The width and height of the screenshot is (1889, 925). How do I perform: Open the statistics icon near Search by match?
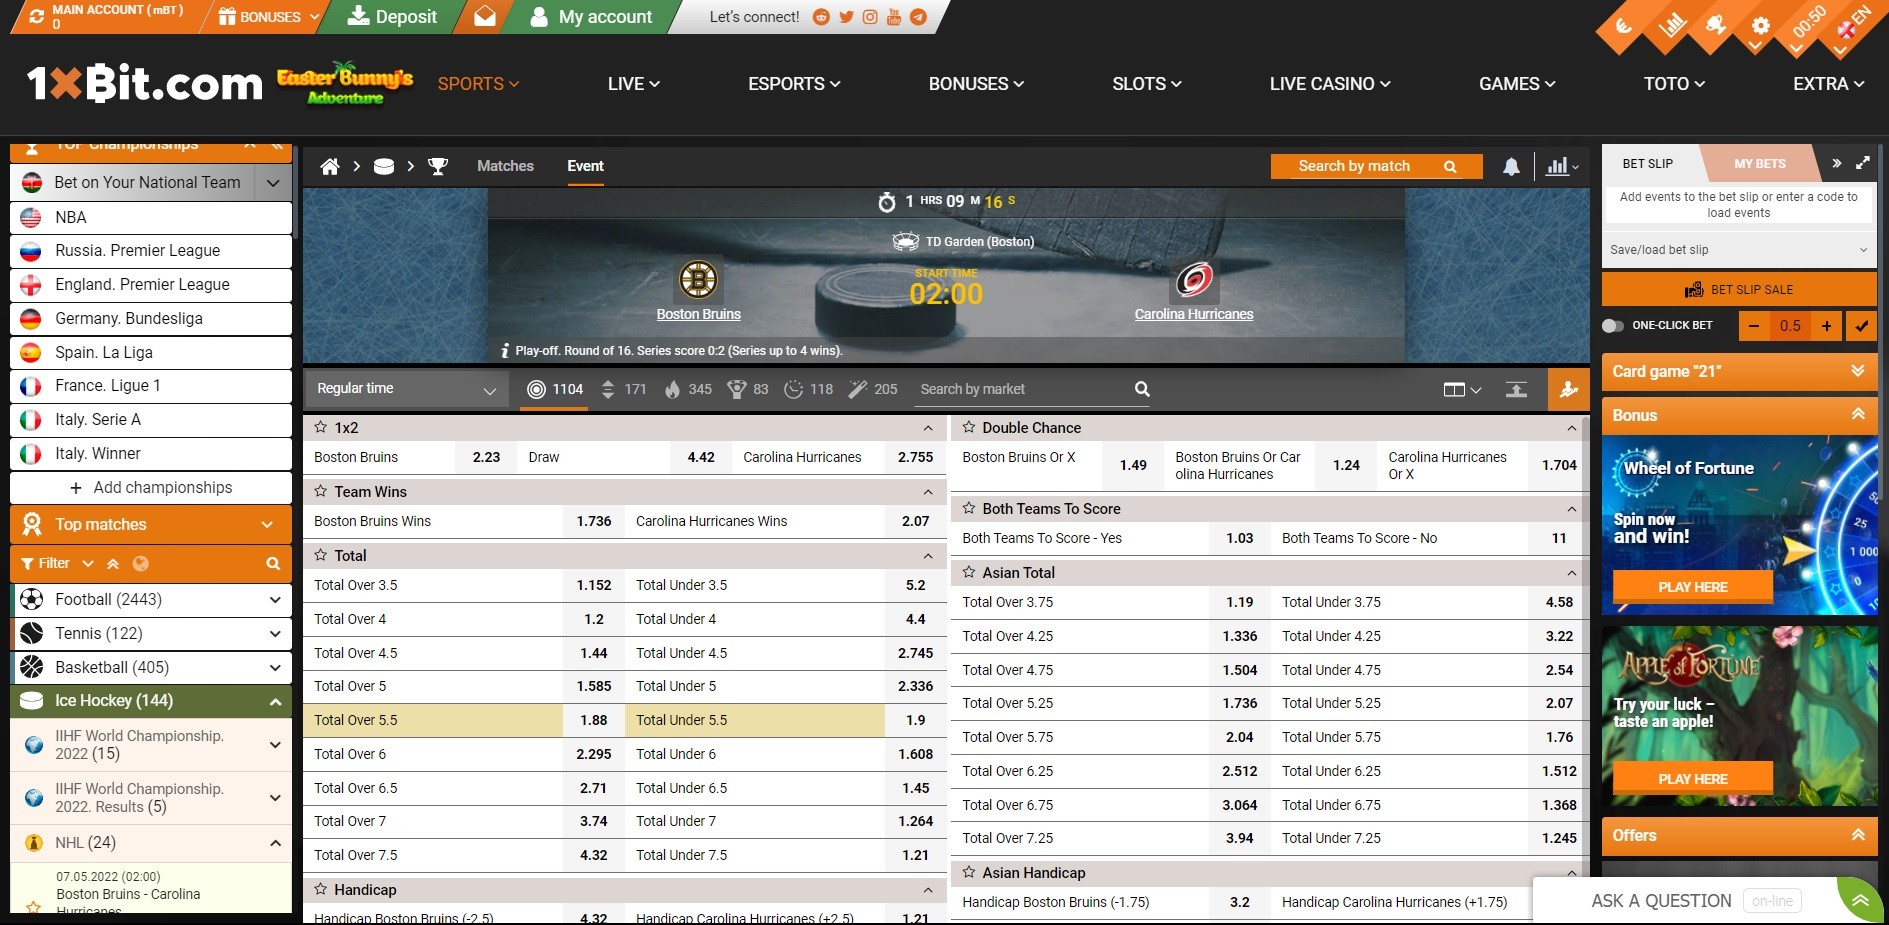click(1556, 166)
